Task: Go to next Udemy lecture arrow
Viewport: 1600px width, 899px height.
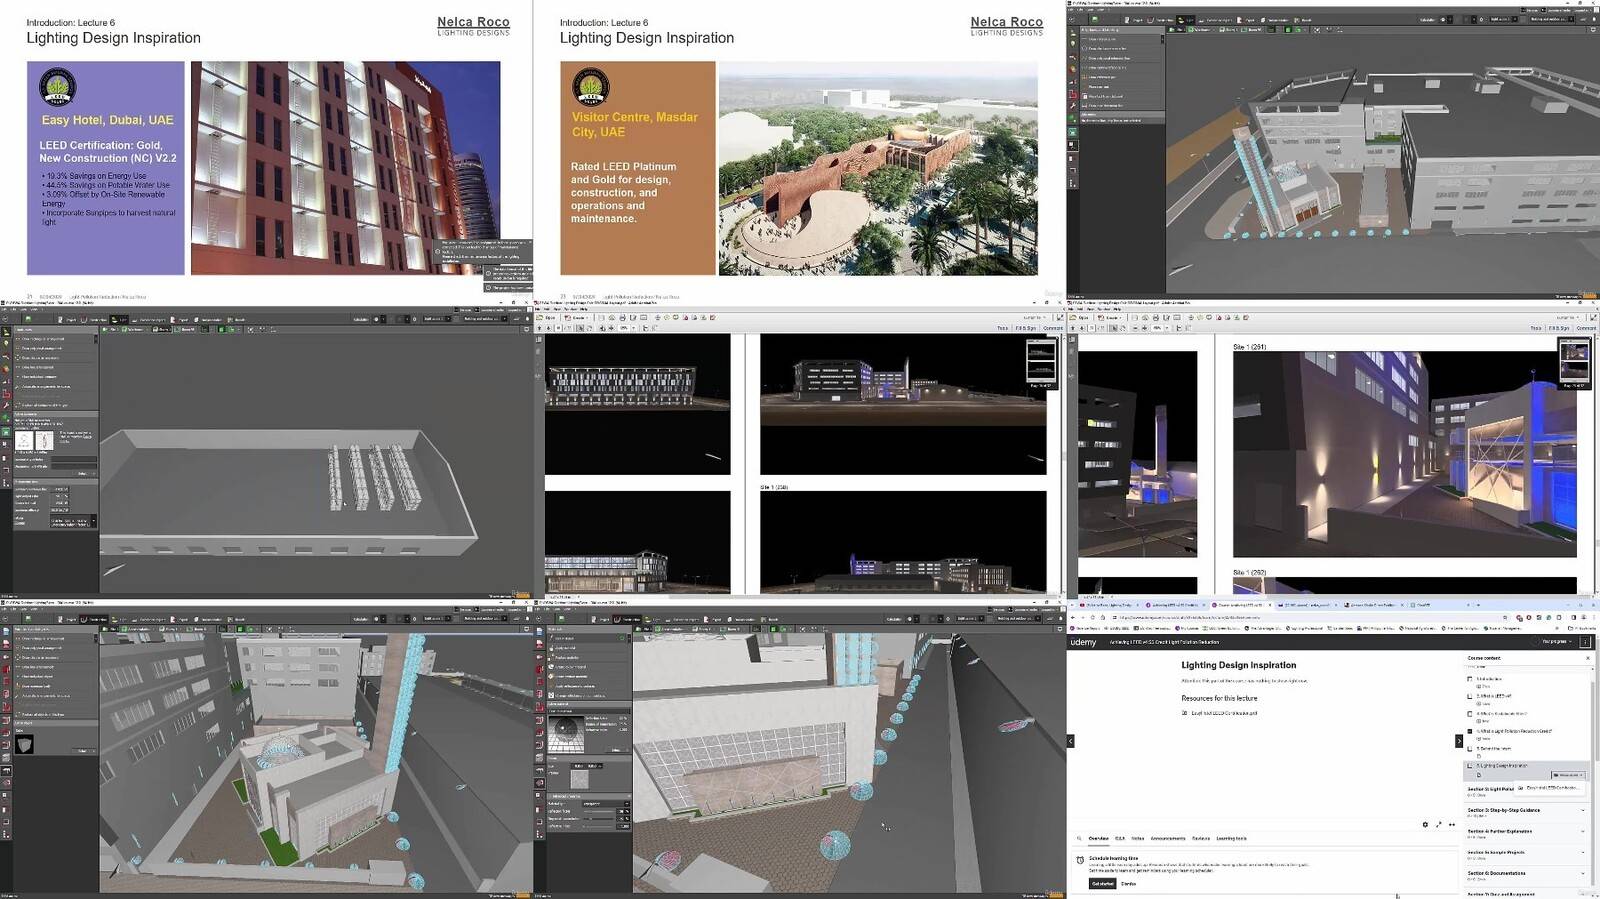Action: (1458, 741)
